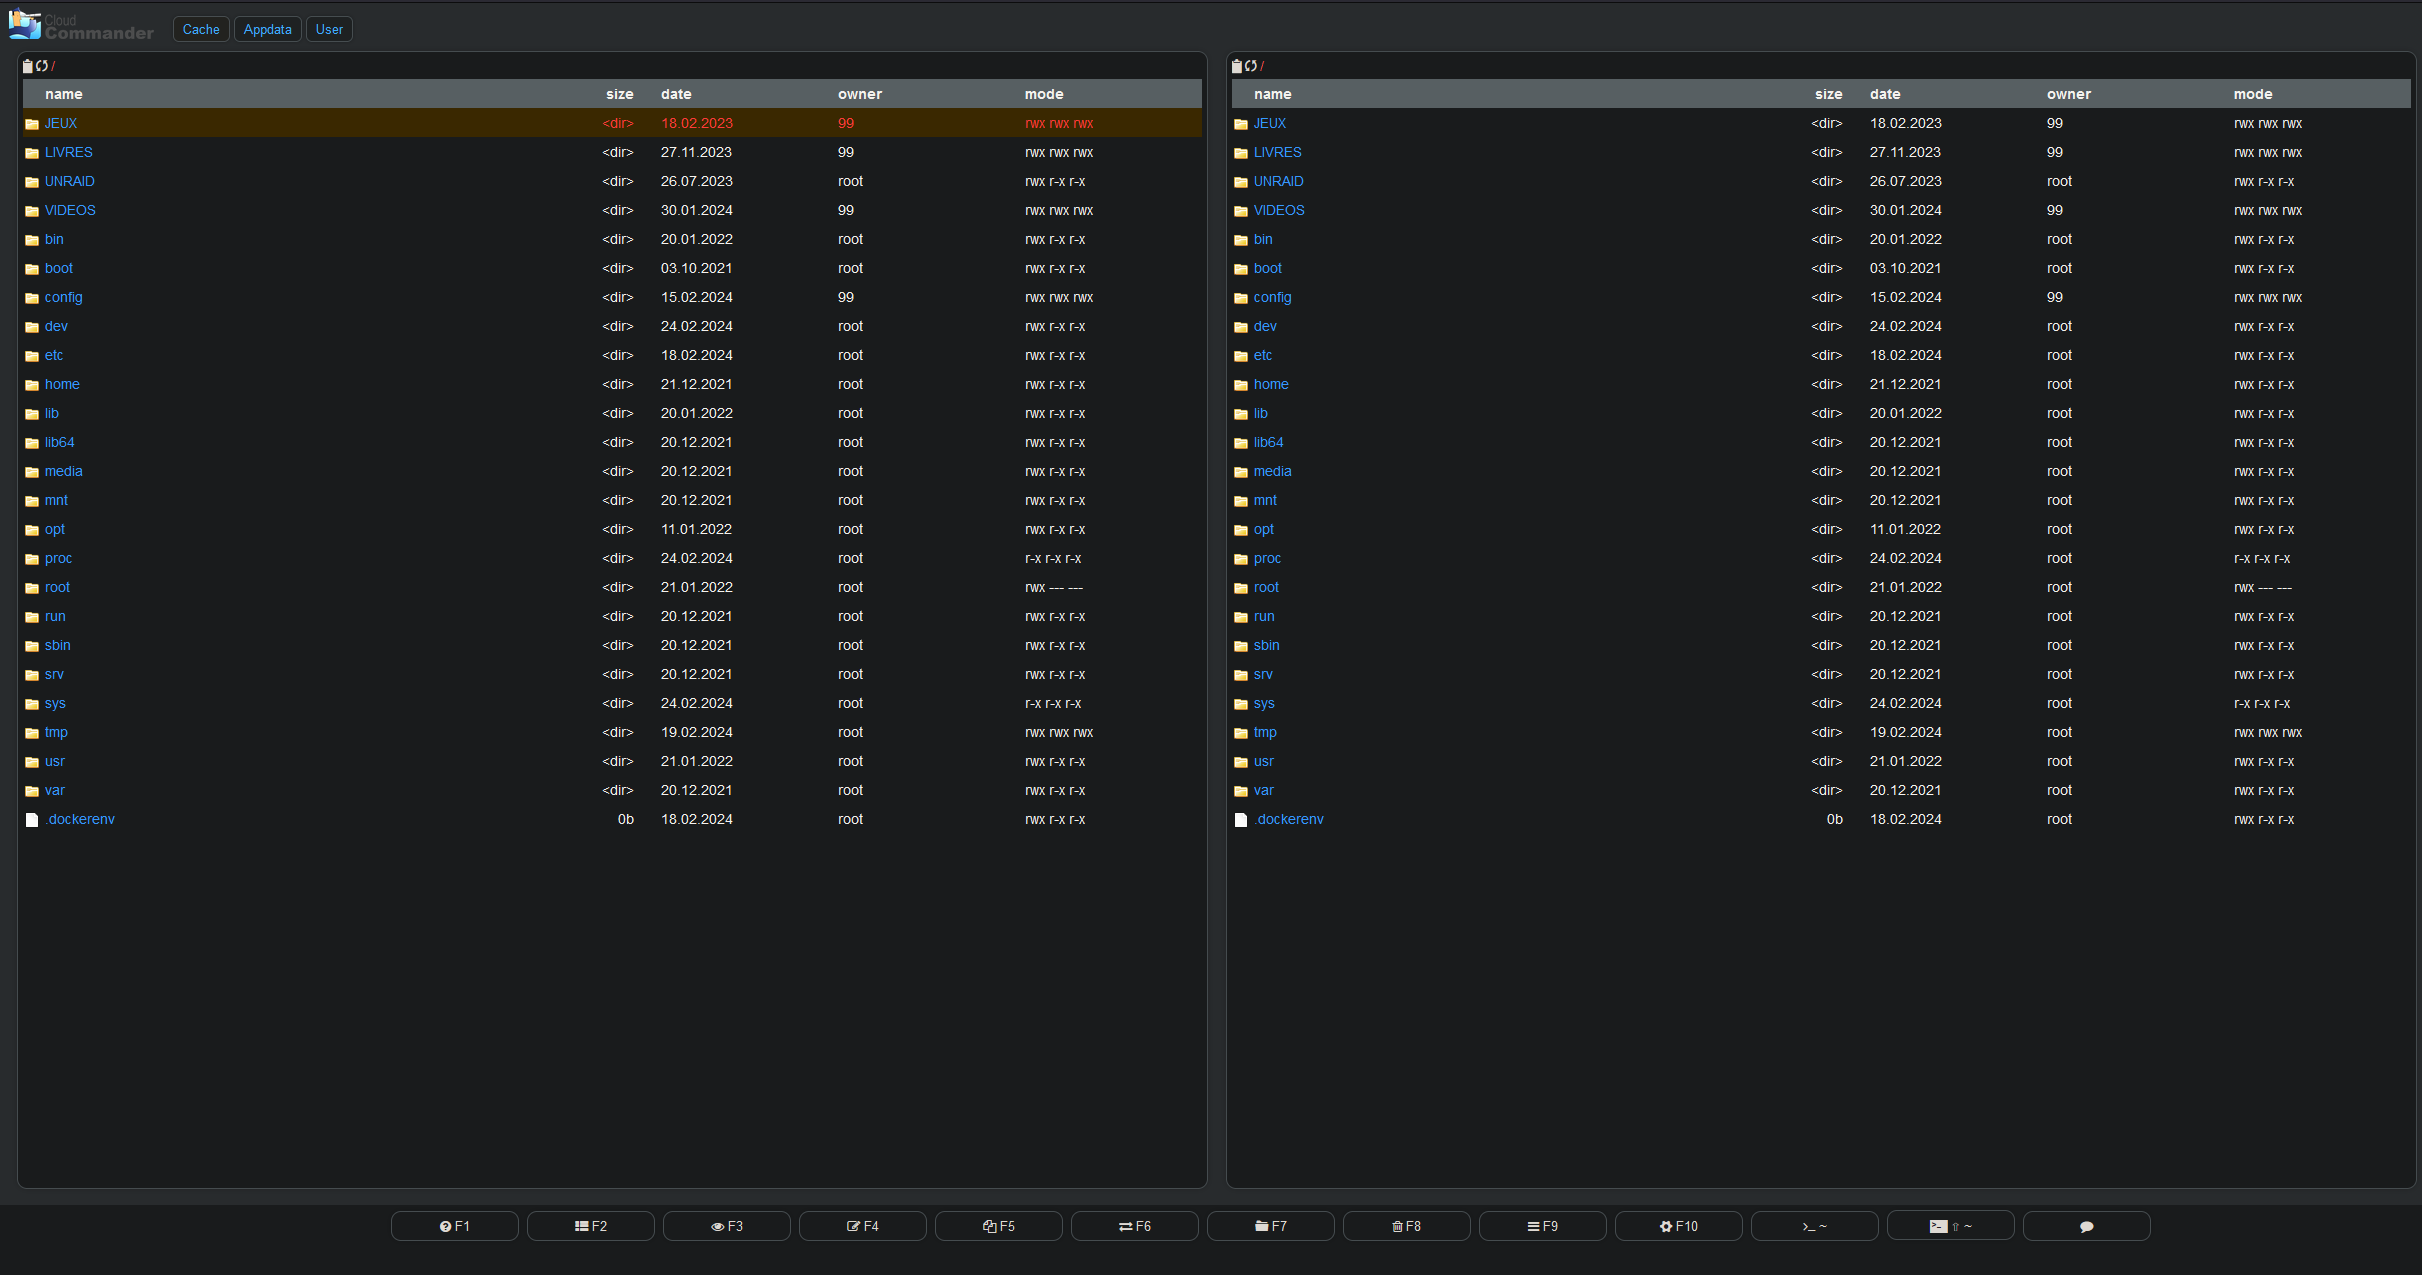Click the F7 new folder button
Viewport: 2422px width, 1275px height.
[1271, 1226]
